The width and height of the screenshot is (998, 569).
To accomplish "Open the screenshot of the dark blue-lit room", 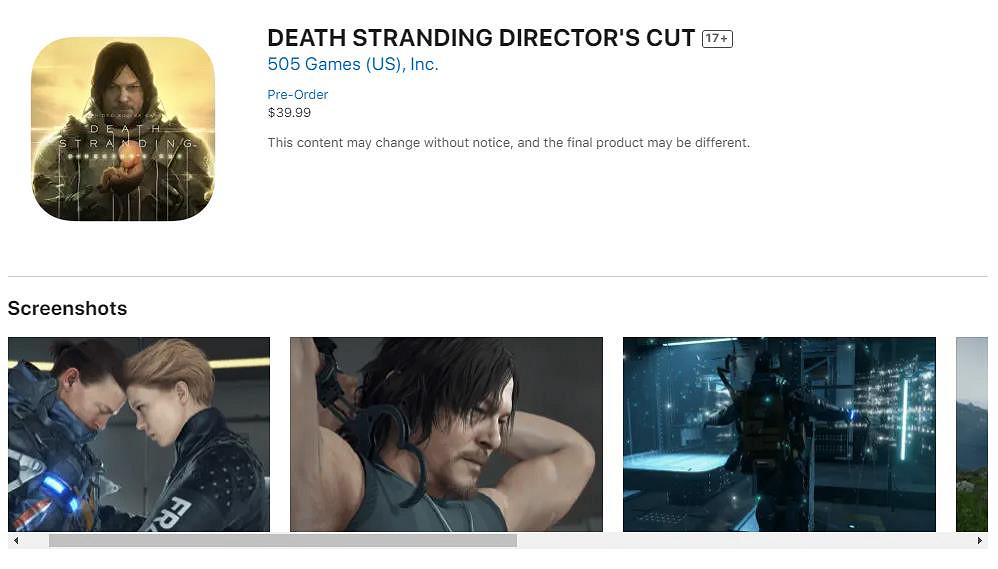I will (779, 434).
